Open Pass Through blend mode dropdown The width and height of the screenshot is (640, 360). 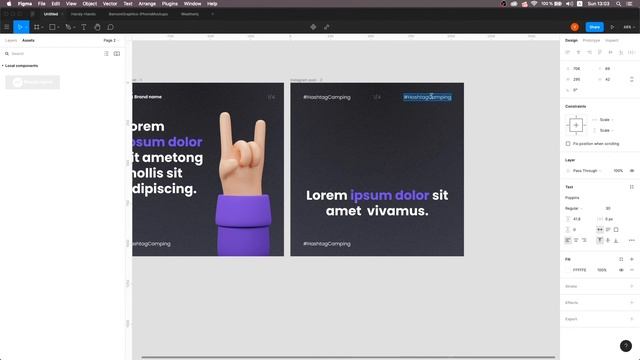587,171
